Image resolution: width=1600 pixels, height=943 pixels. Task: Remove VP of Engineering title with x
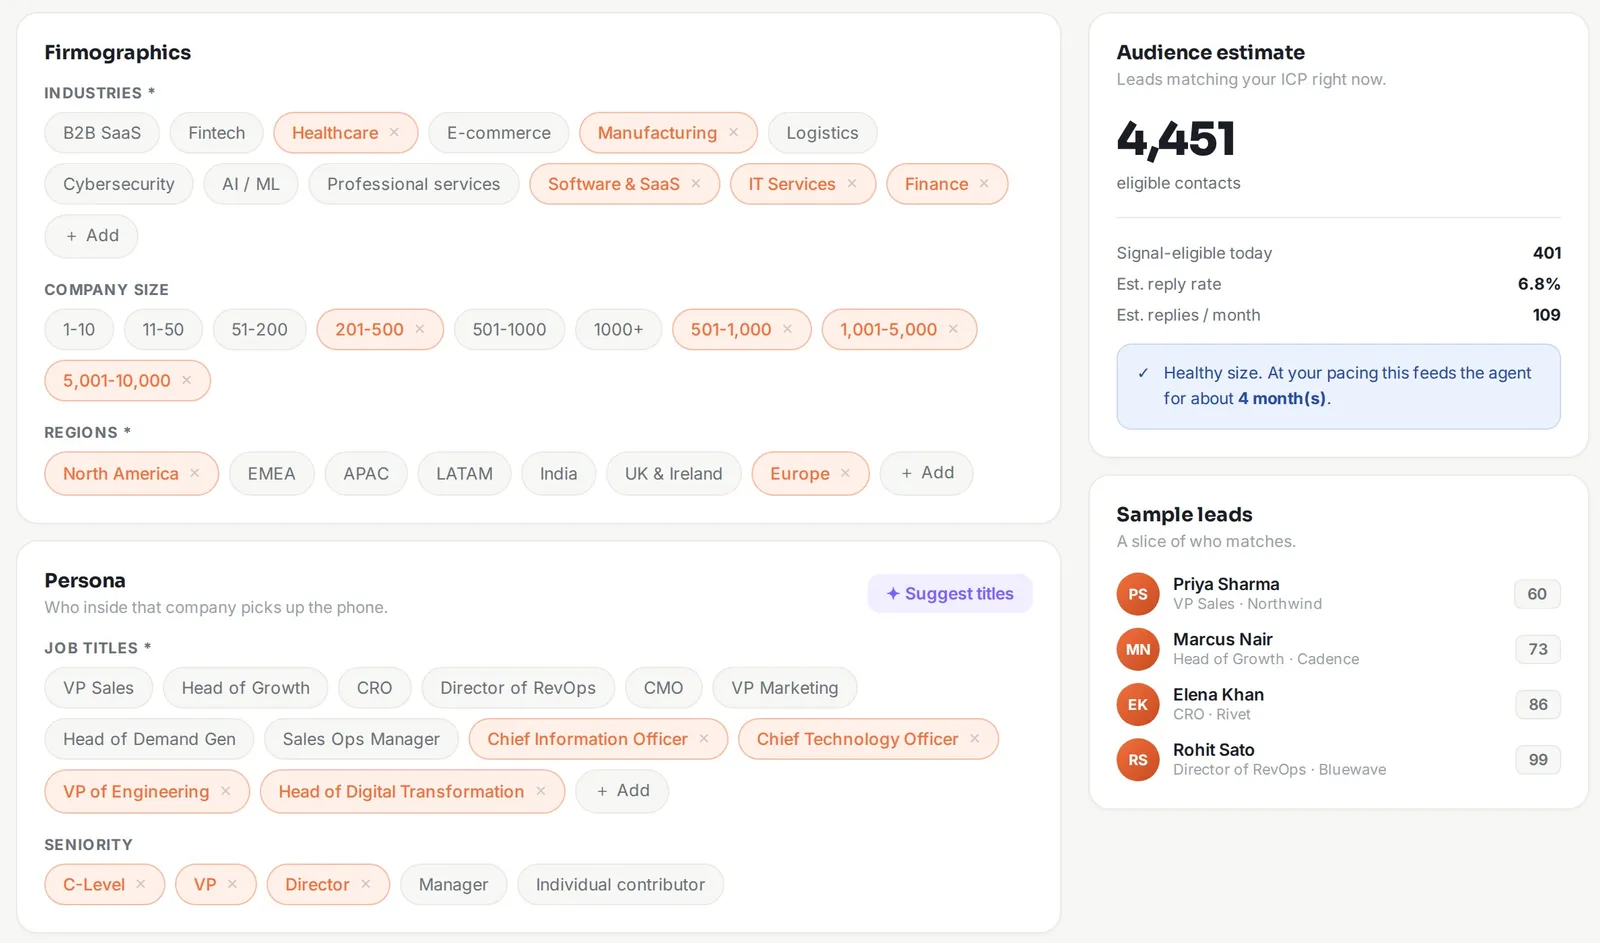coord(226,791)
